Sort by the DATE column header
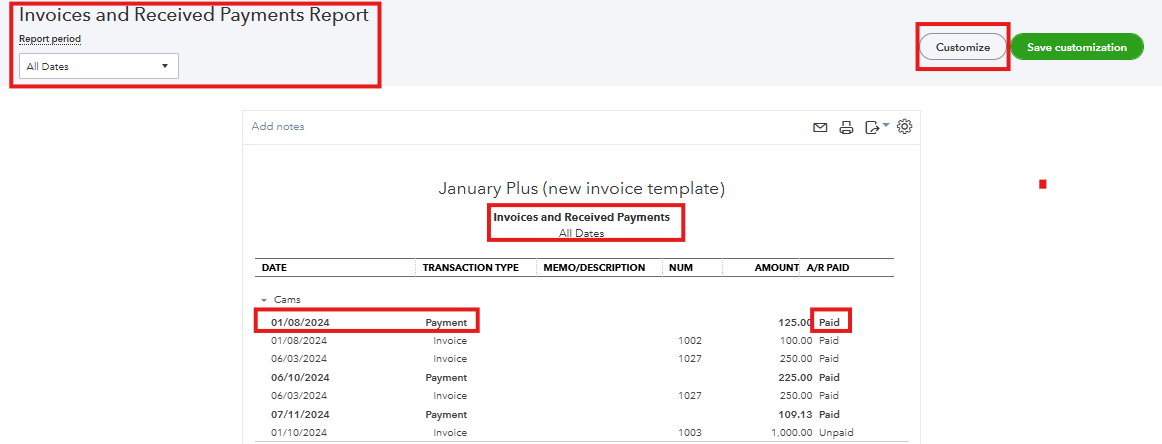1162x444 pixels. (274, 268)
